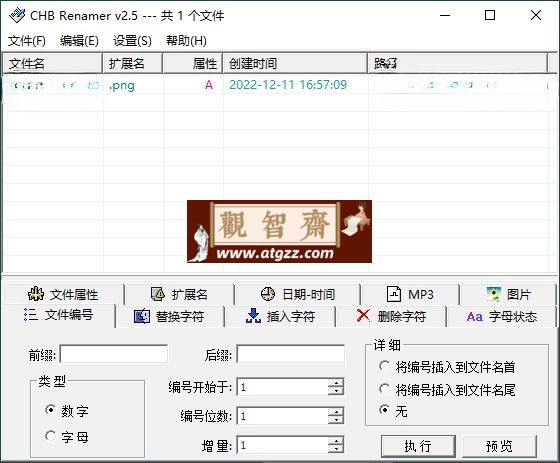Select the 无 radio option
Image resolution: width=560 pixels, height=463 pixels.
pyautogui.click(x=384, y=410)
